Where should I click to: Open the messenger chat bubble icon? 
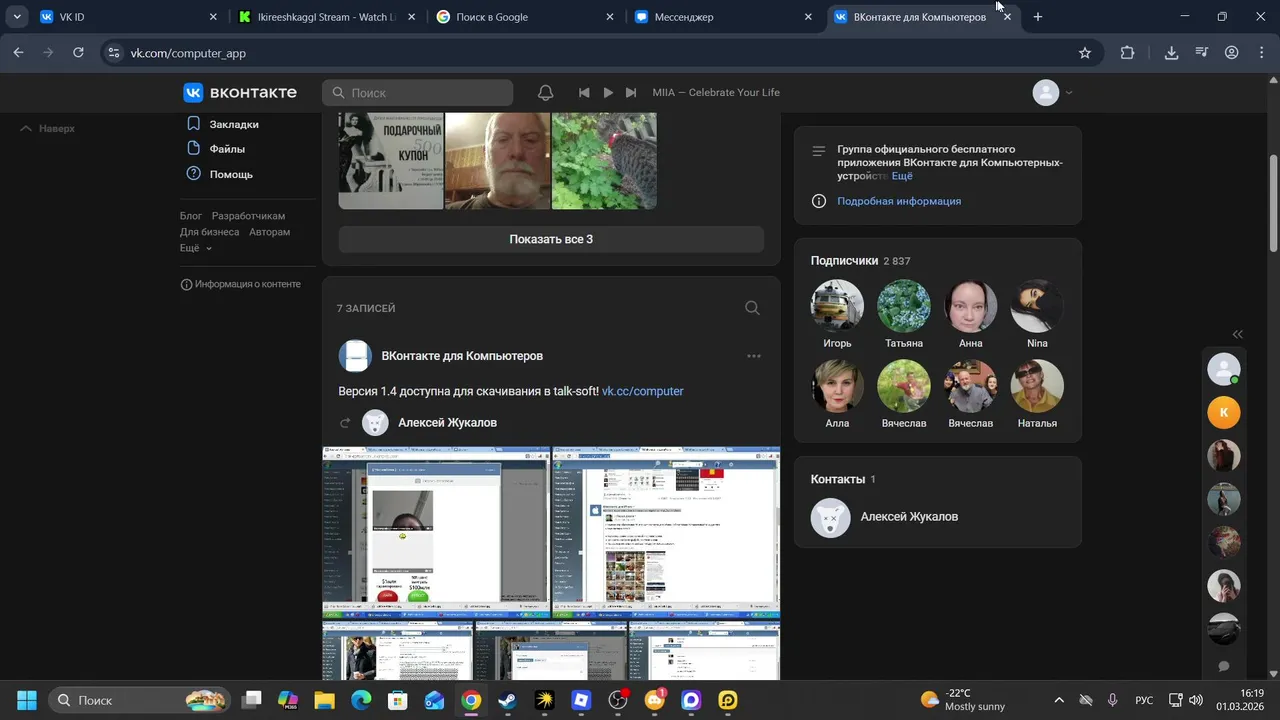(1224, 666)
